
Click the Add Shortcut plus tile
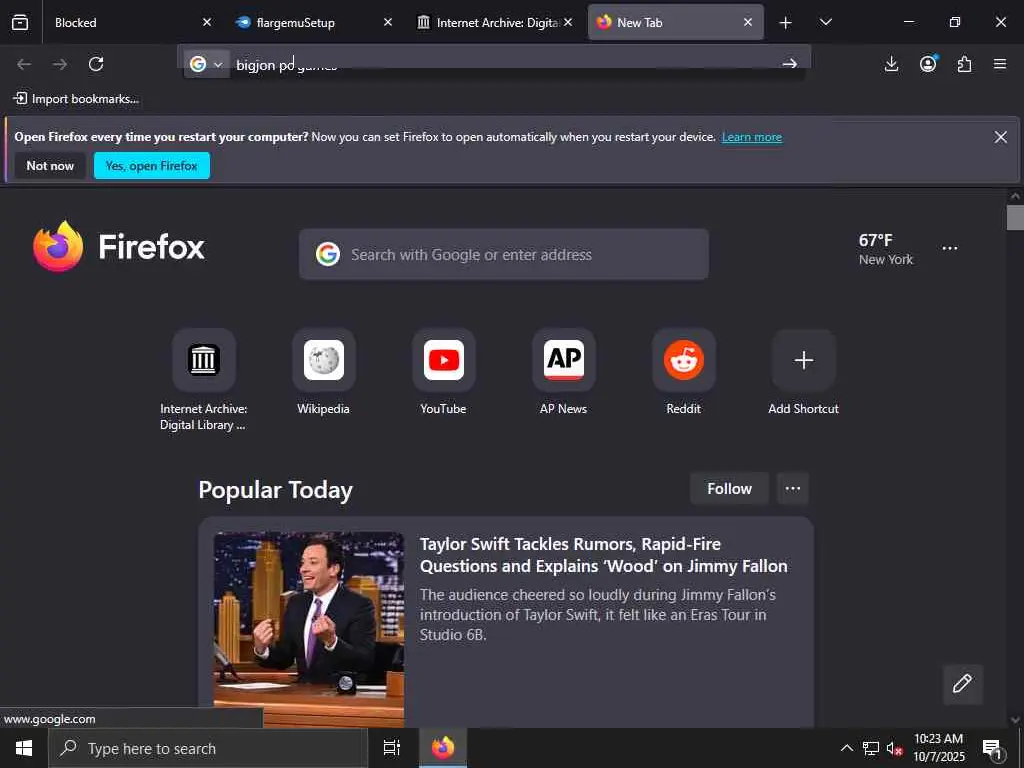pos(804,360)
